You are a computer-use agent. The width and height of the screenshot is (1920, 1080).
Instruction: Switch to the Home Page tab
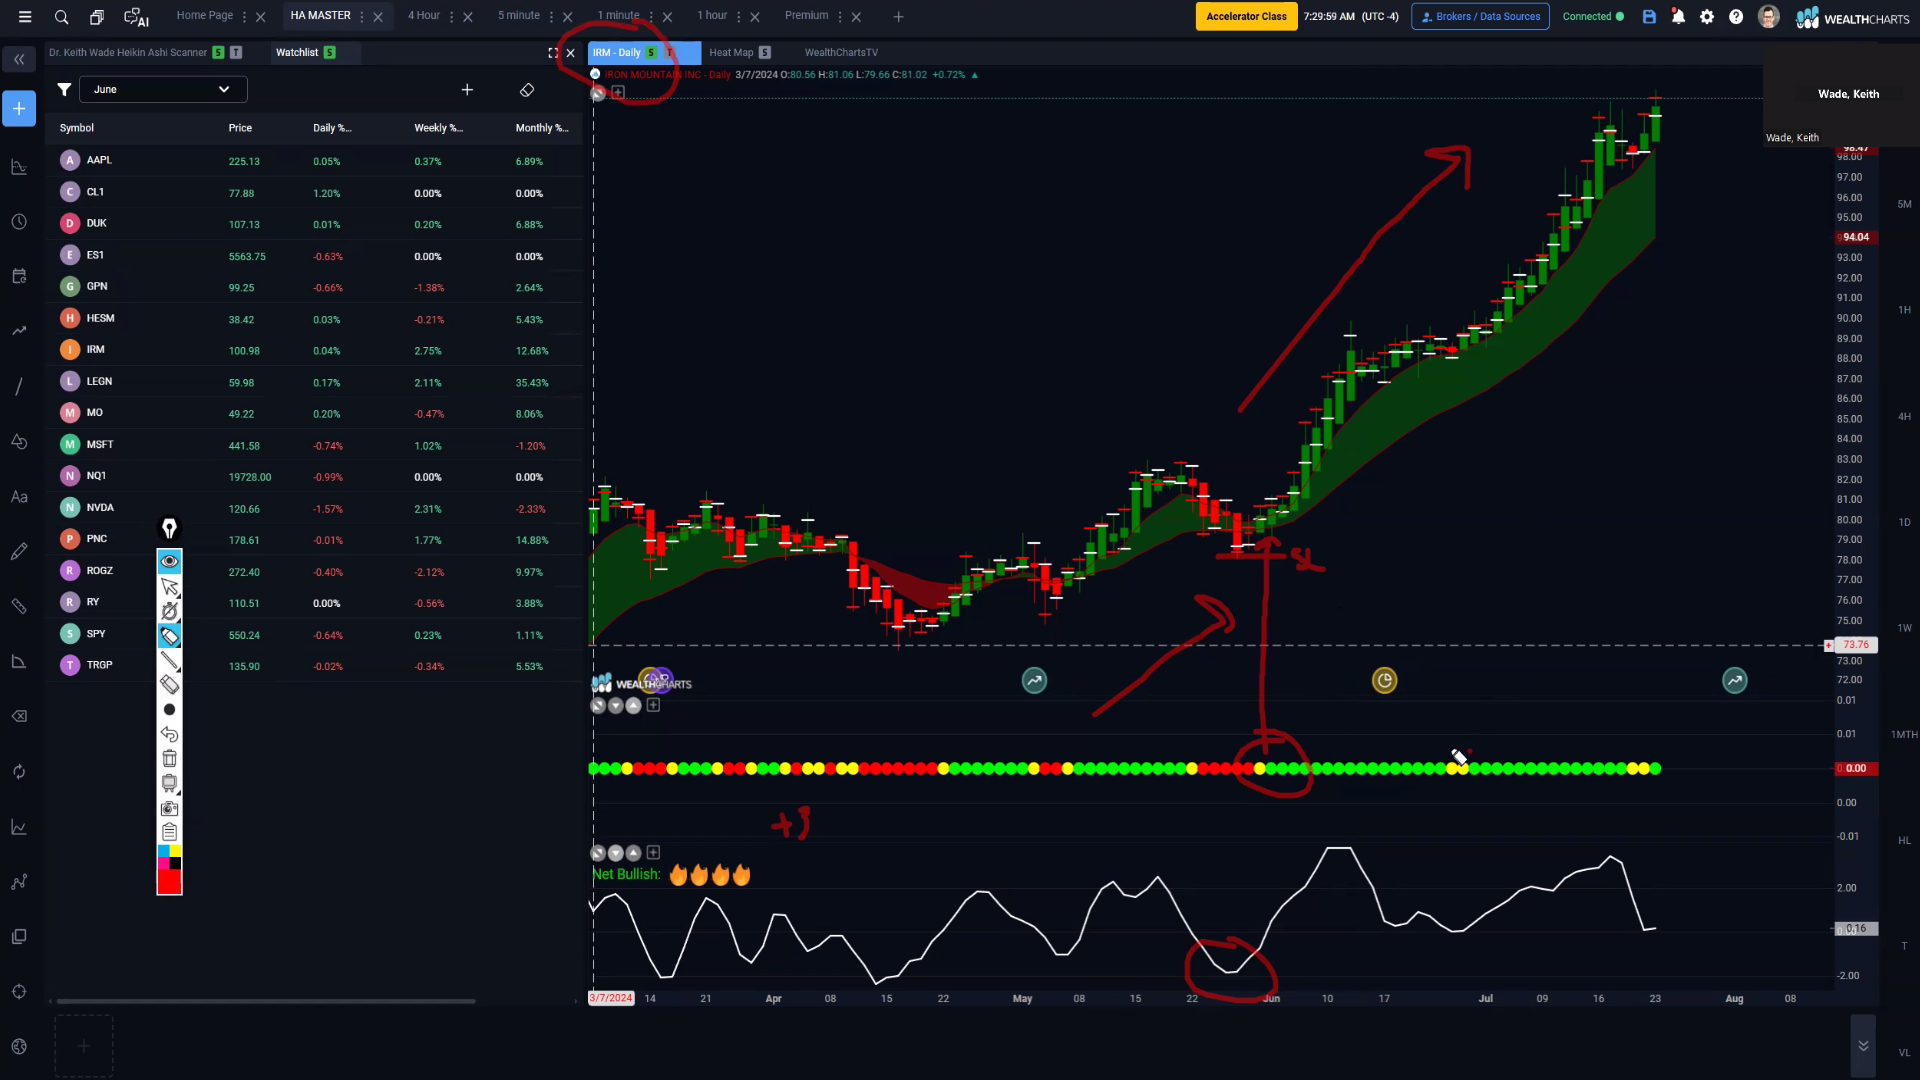[205, 16]
